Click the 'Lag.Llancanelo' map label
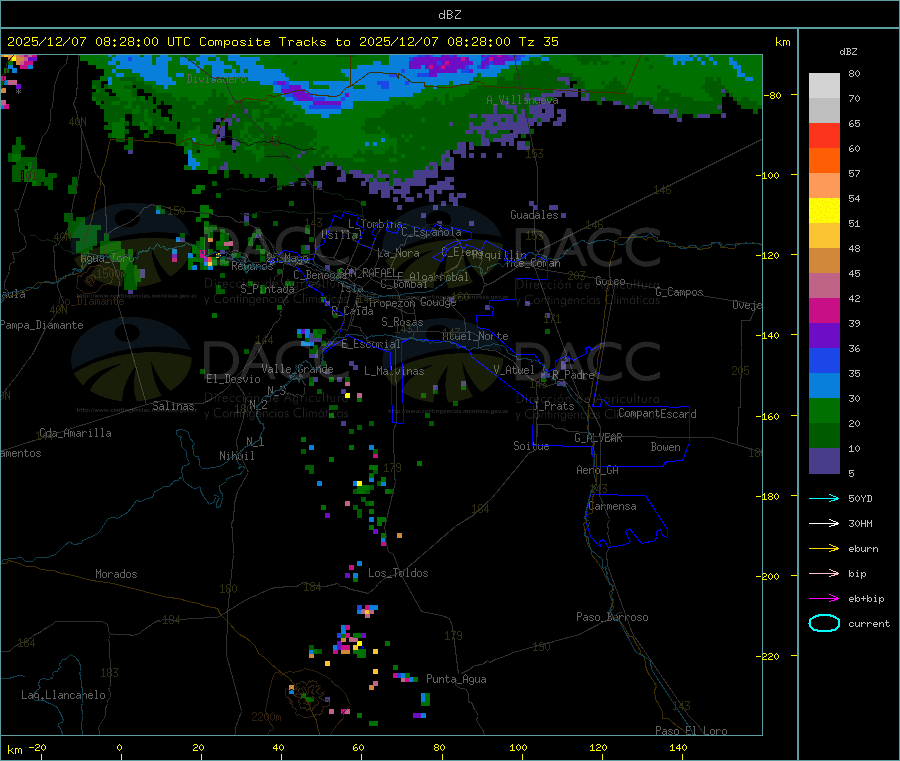Viewport: 900px width, 761px height. (x=64, y=695)
